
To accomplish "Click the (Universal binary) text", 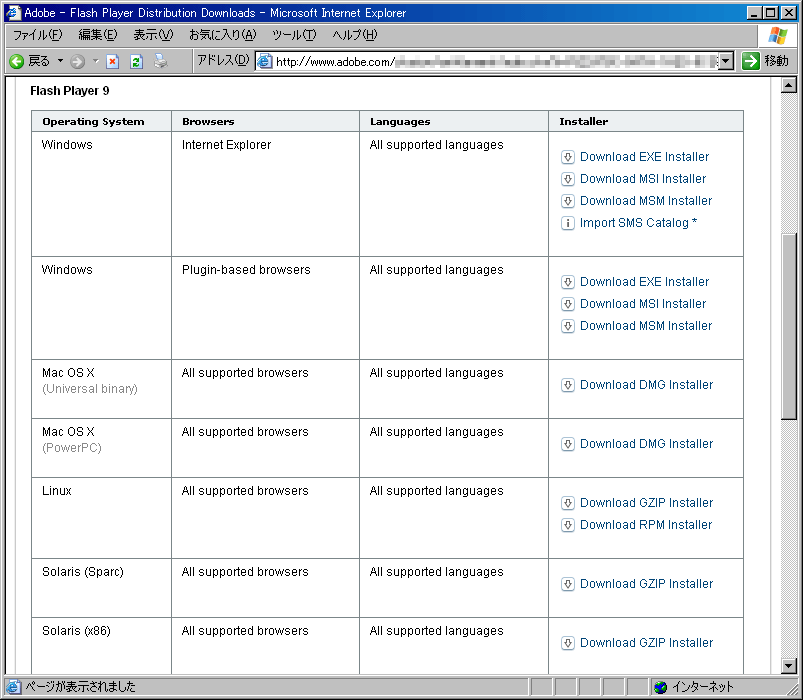I will click(x=90, y=389).
